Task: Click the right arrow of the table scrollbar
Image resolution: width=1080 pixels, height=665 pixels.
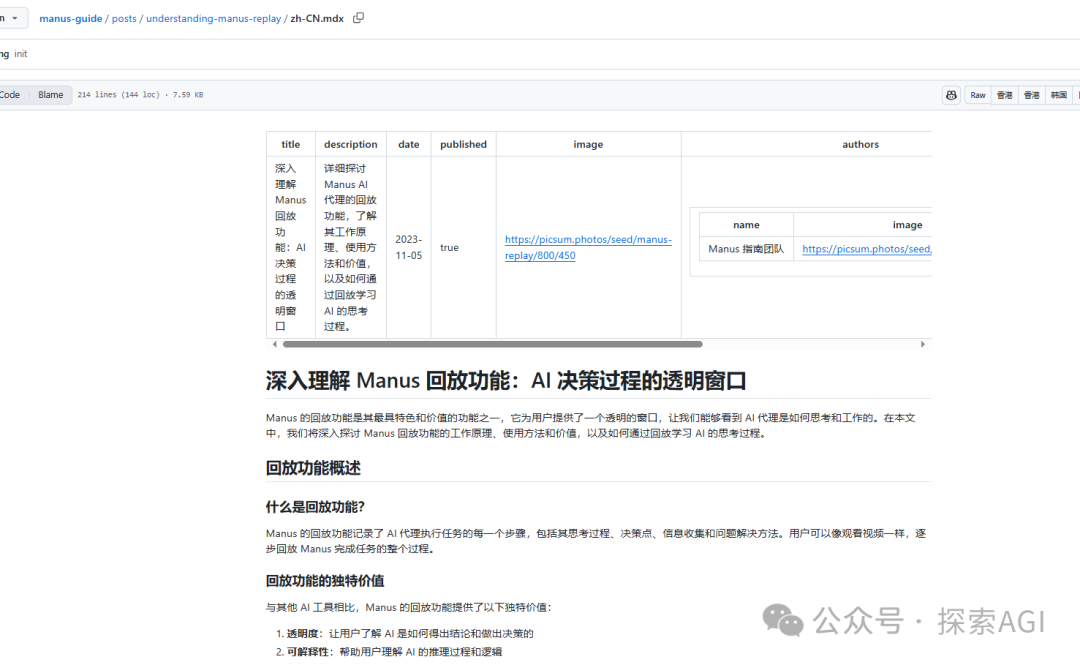Action: pyautogui.click(x=923, y=344)
